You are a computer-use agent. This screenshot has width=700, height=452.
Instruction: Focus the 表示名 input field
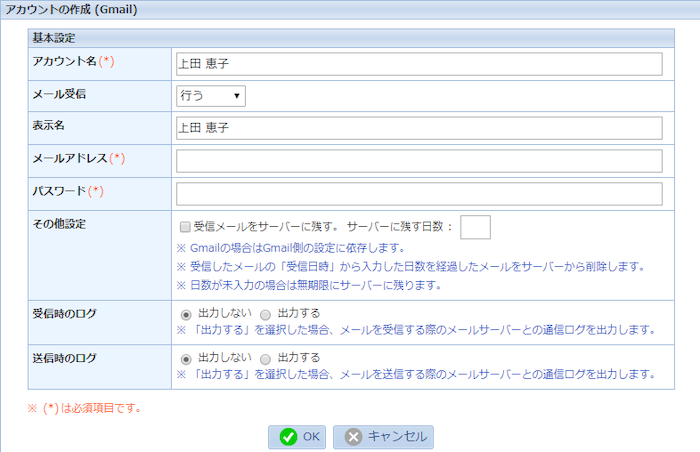click(x=418, y=128)
